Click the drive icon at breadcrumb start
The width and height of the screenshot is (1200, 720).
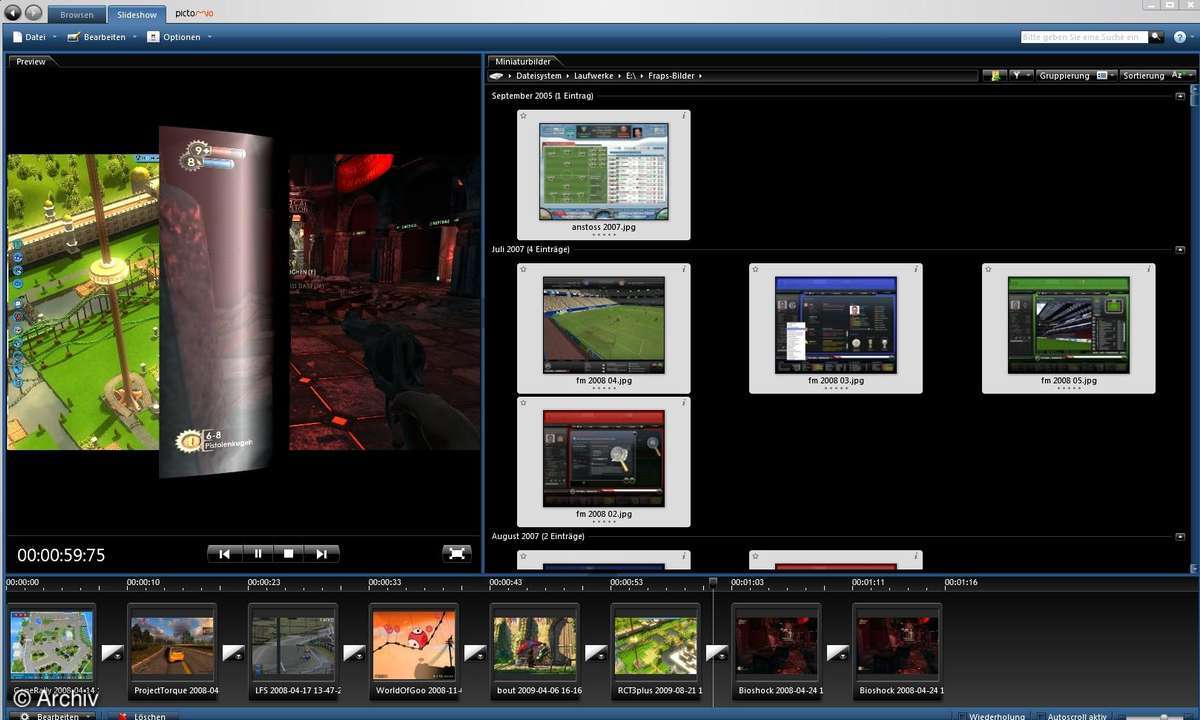coord(497,76)
